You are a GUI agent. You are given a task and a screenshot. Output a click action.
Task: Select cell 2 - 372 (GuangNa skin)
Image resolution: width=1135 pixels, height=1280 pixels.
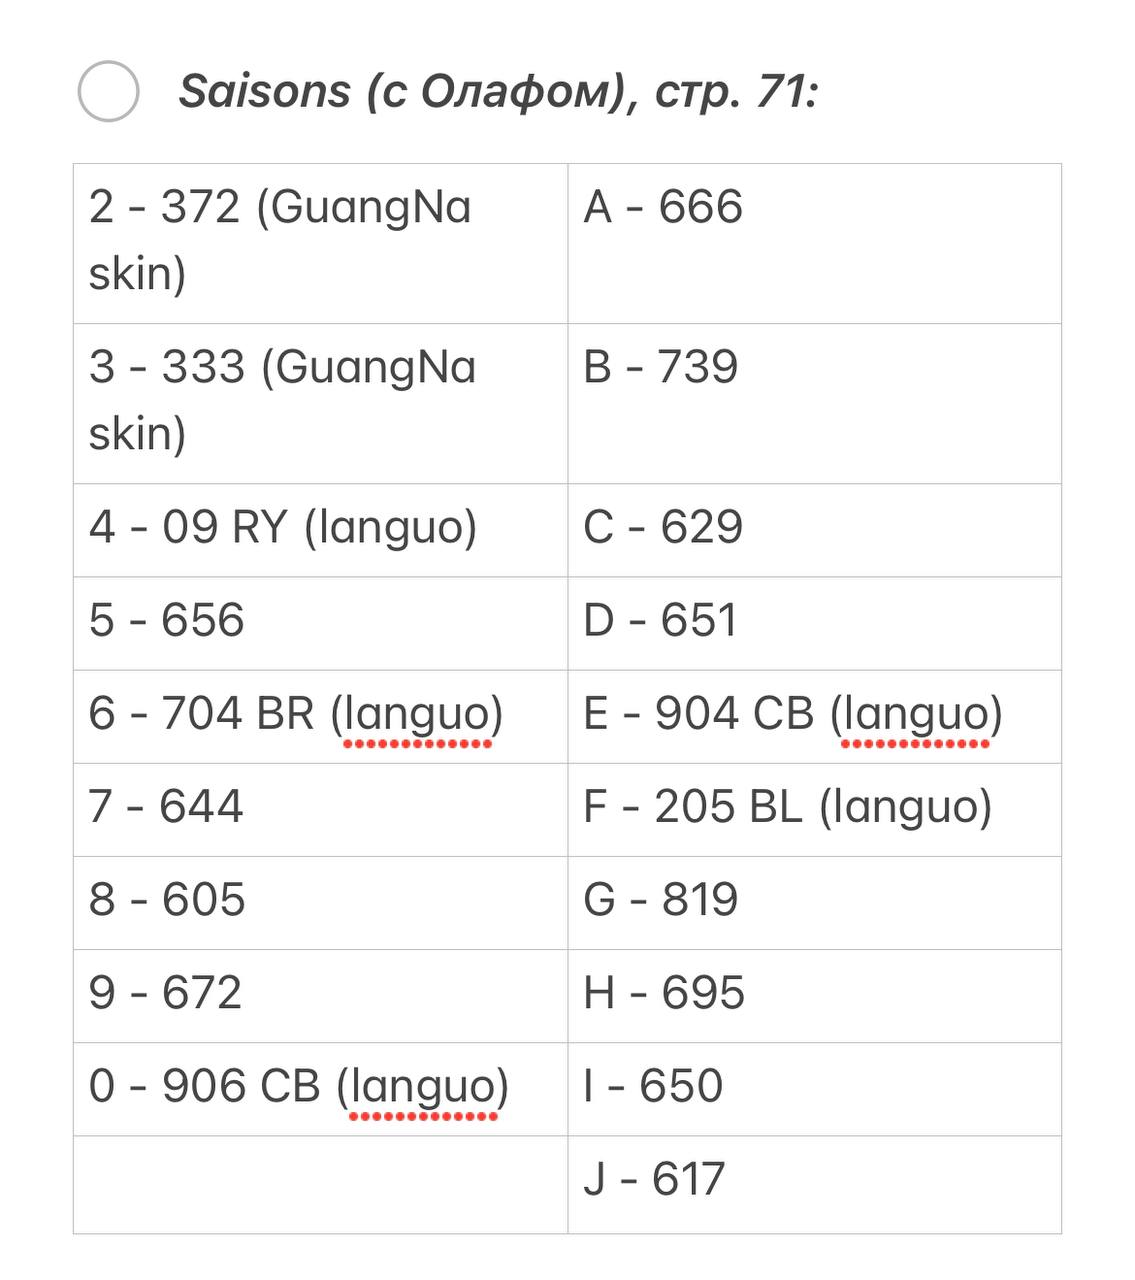pos(320,243)
